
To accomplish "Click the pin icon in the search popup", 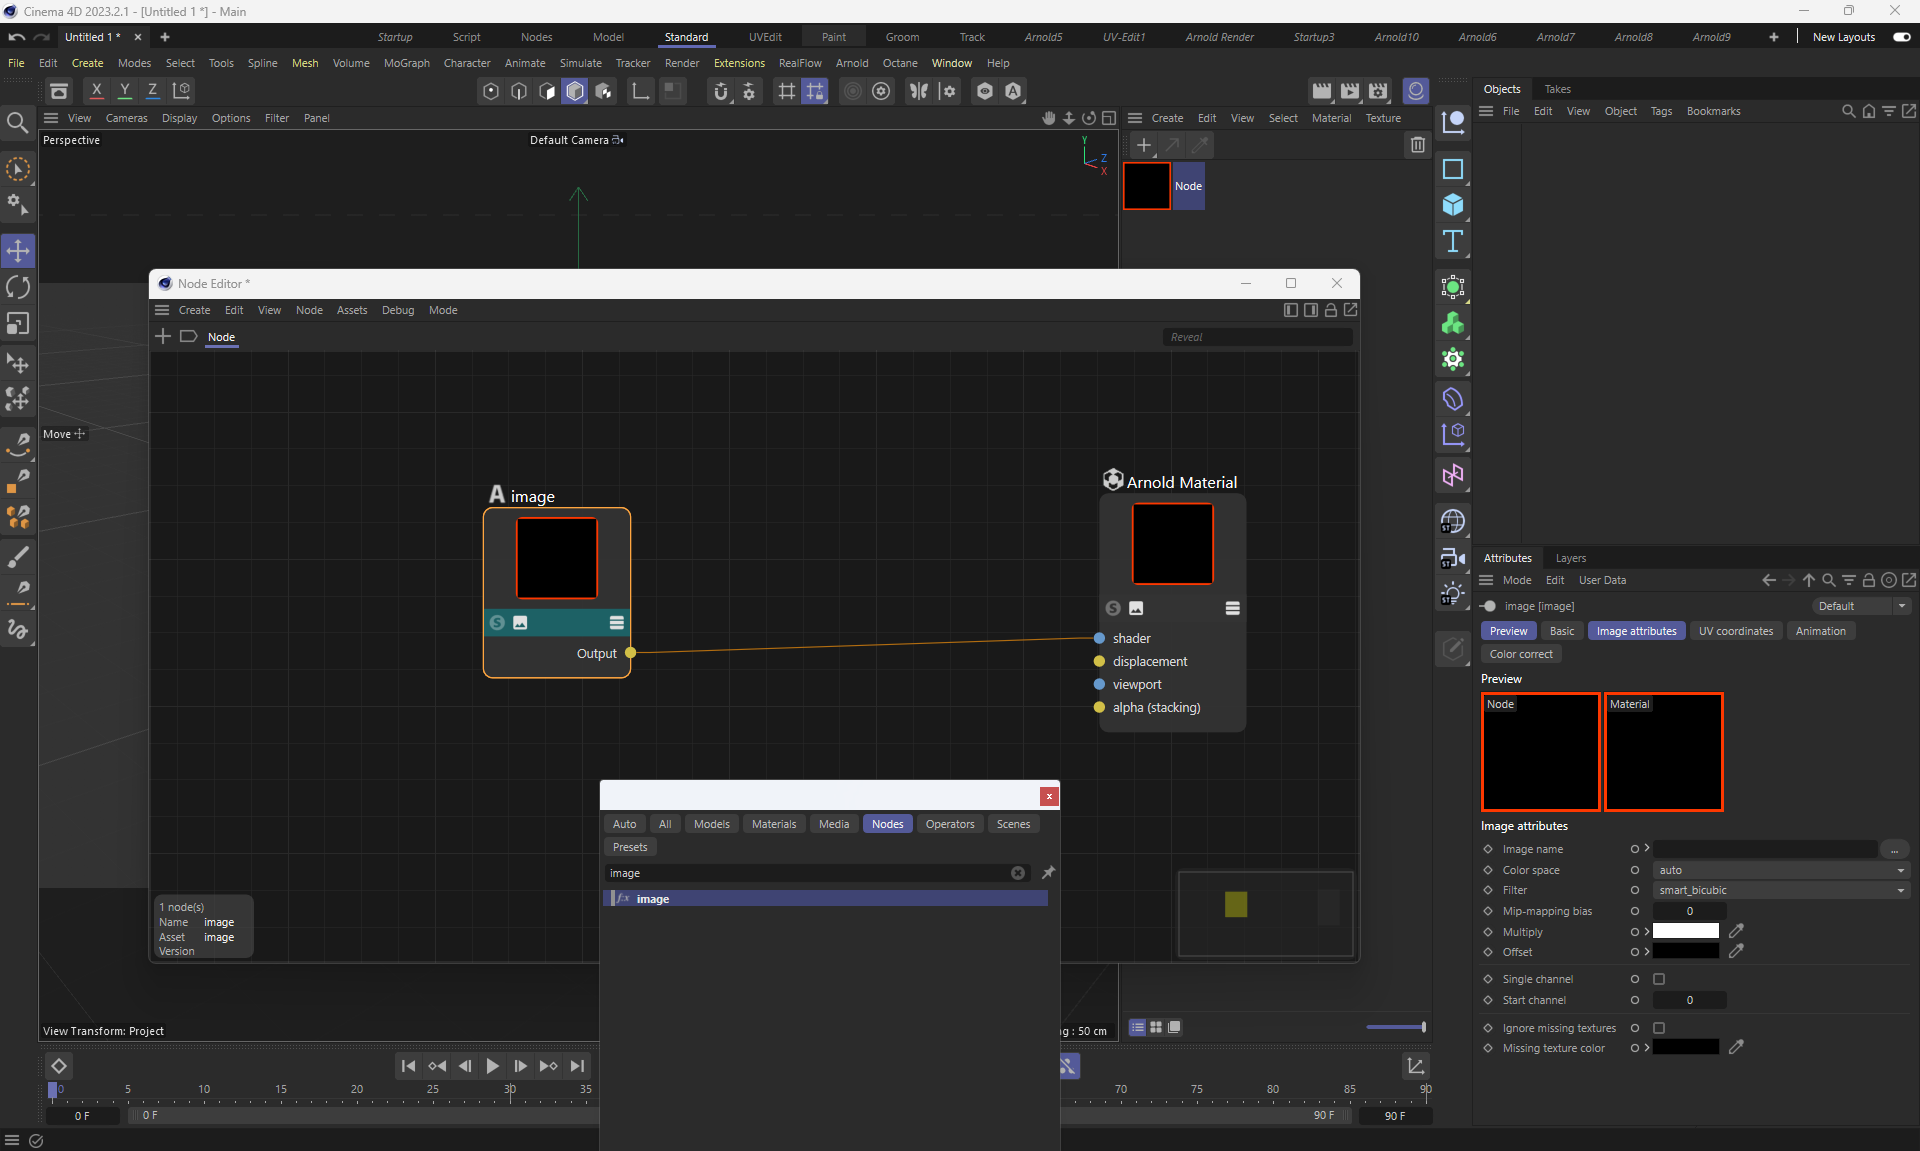I will [1048, 873].
